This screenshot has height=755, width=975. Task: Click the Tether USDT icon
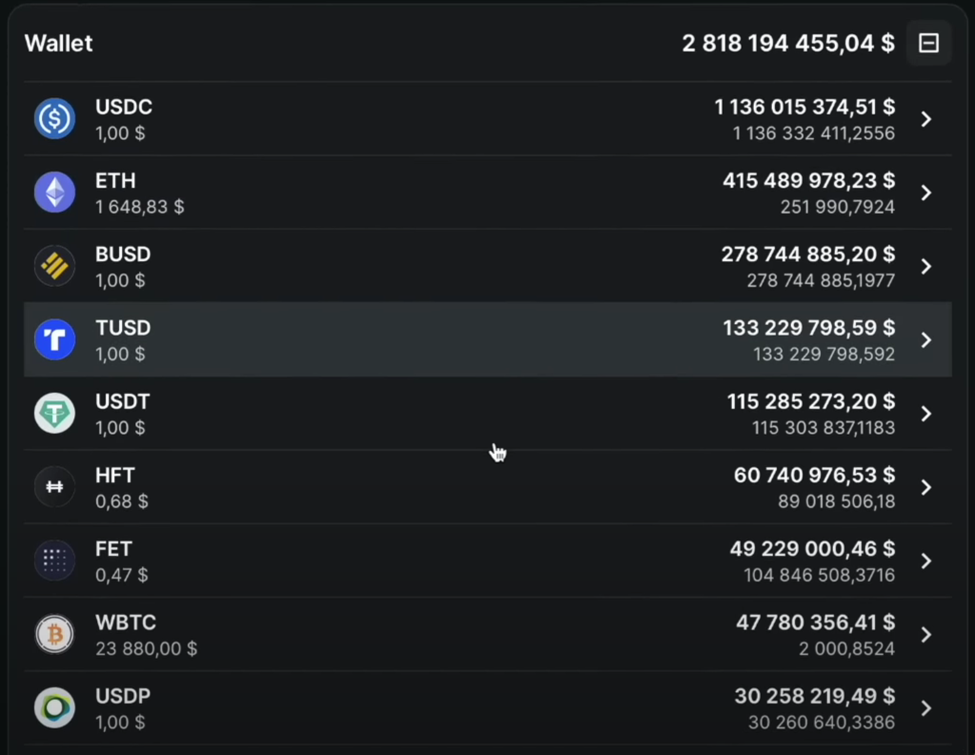coord(55,414)
